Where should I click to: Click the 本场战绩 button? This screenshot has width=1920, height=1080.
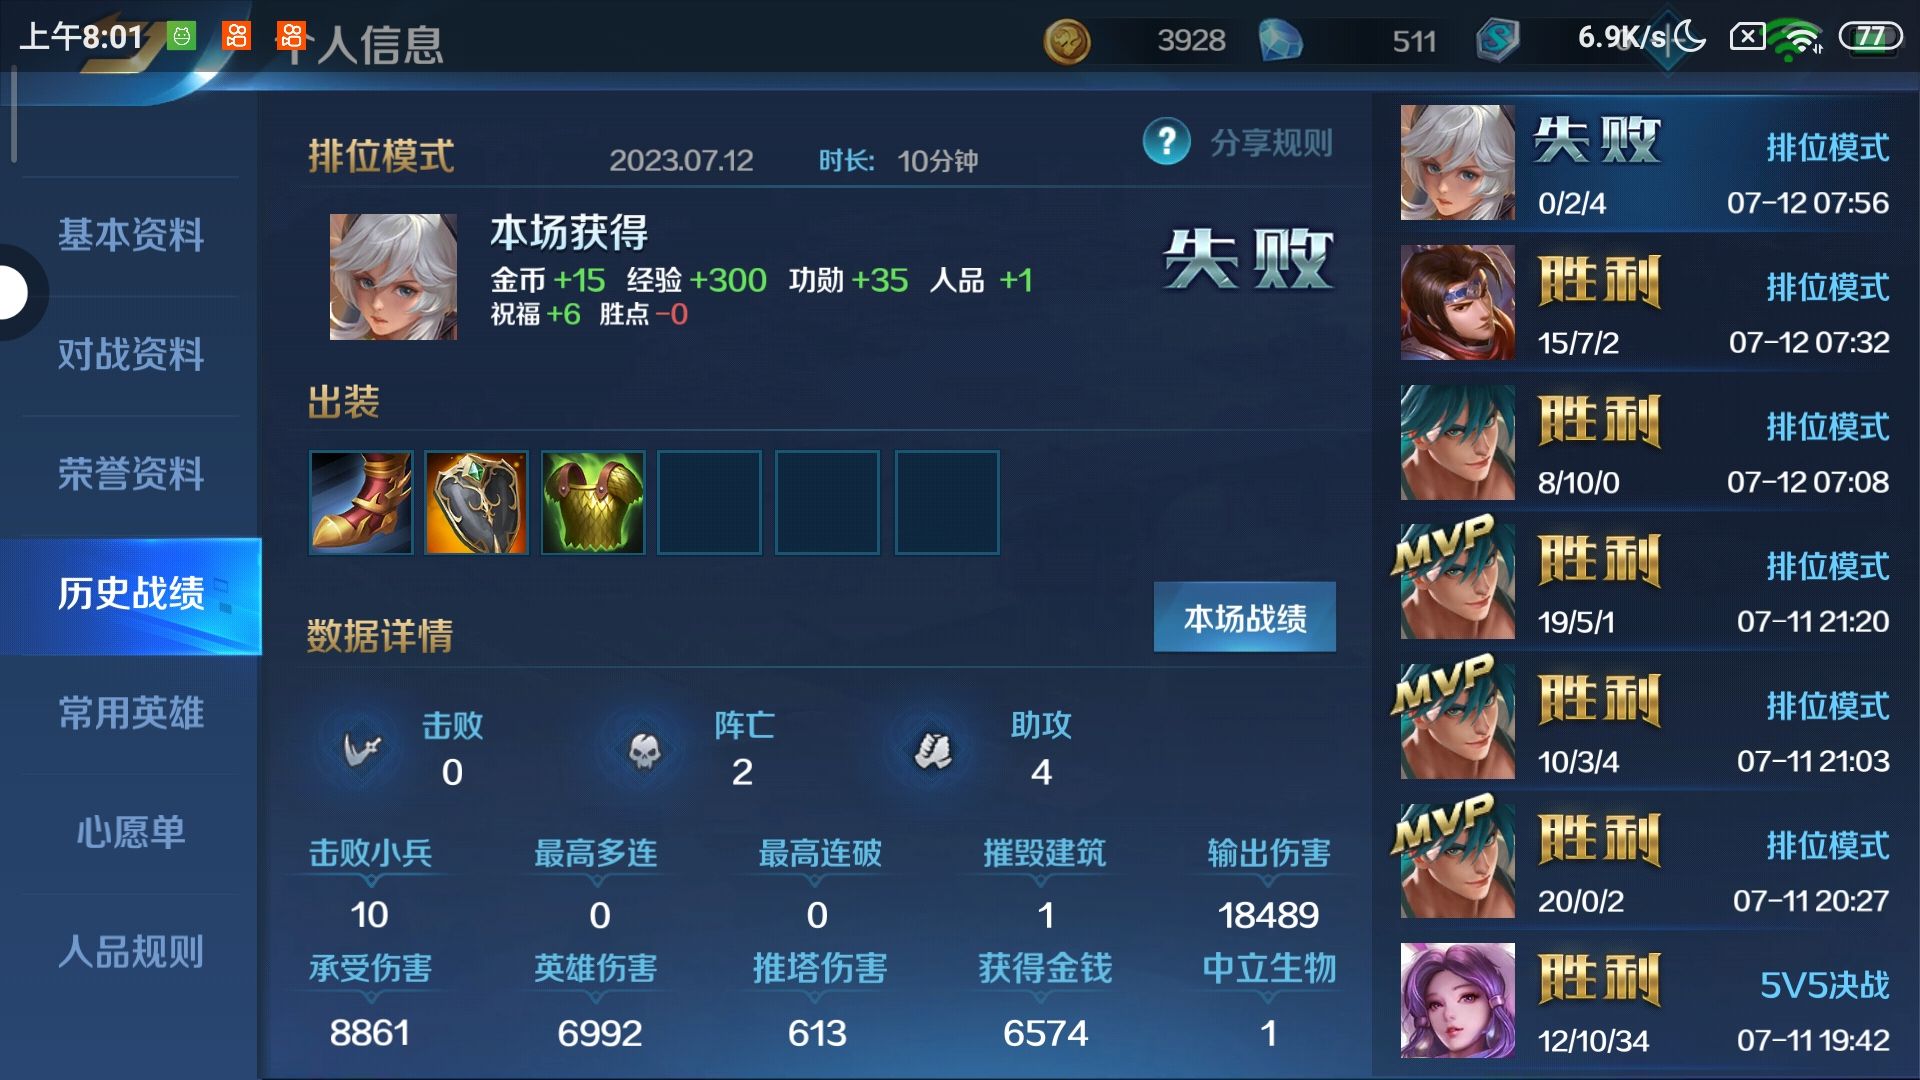(x=1245, y=618)
